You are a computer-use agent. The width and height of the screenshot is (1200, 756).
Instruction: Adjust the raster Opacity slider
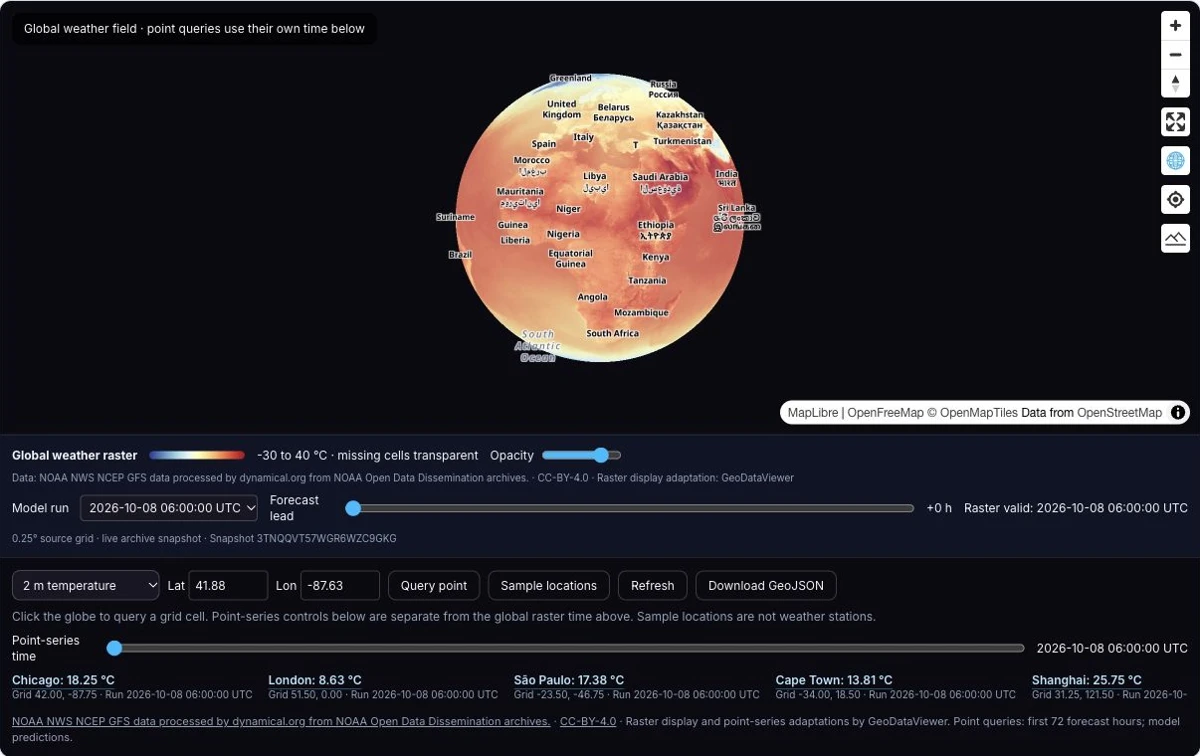(582, 455)
